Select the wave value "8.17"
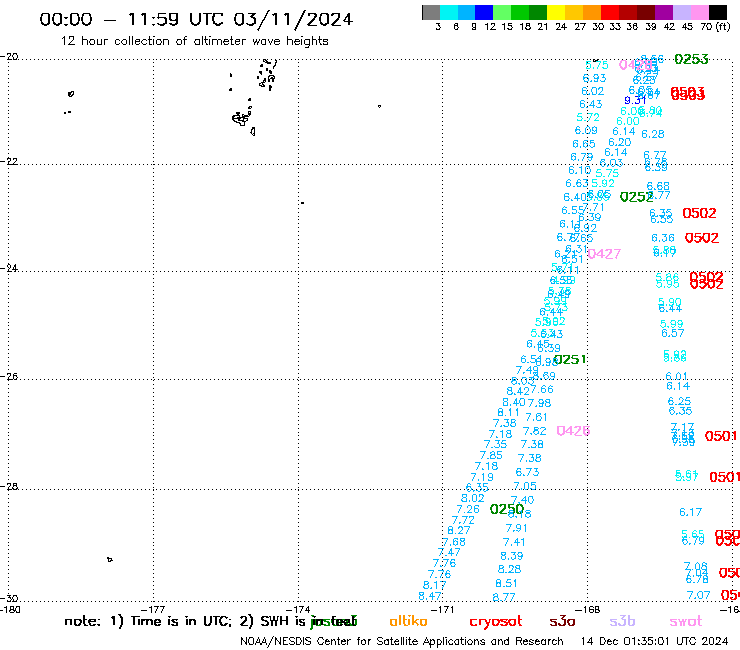 435,585
